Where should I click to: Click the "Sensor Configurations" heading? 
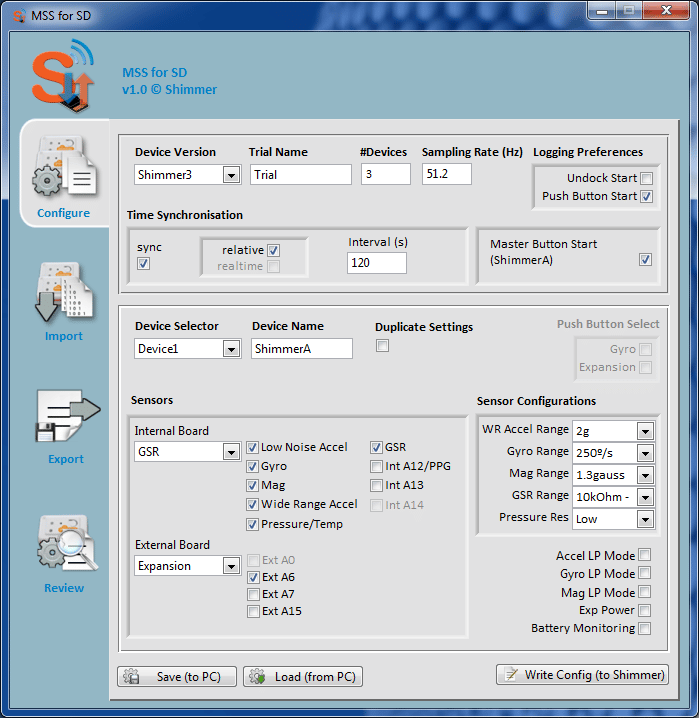coord(536,401)
